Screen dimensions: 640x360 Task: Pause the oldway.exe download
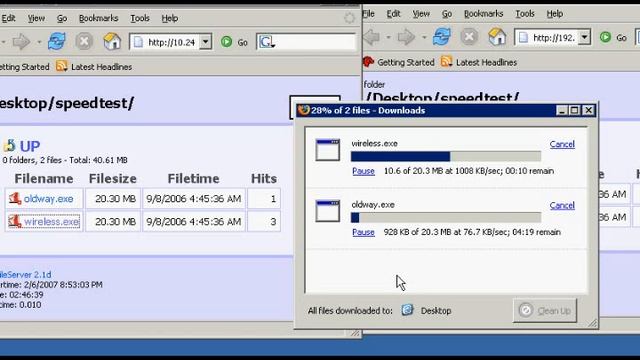[x=363, y=232]
